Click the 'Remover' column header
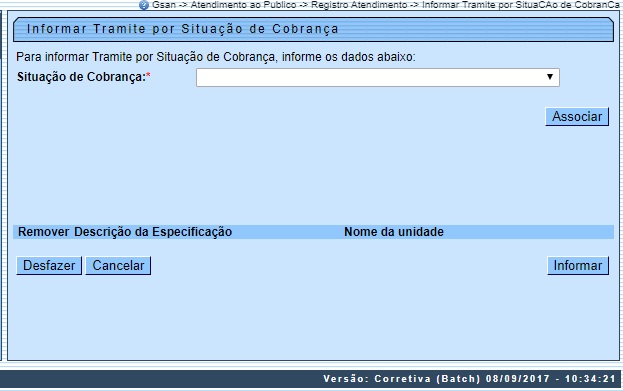623x391 pixels. pos(44,232)
